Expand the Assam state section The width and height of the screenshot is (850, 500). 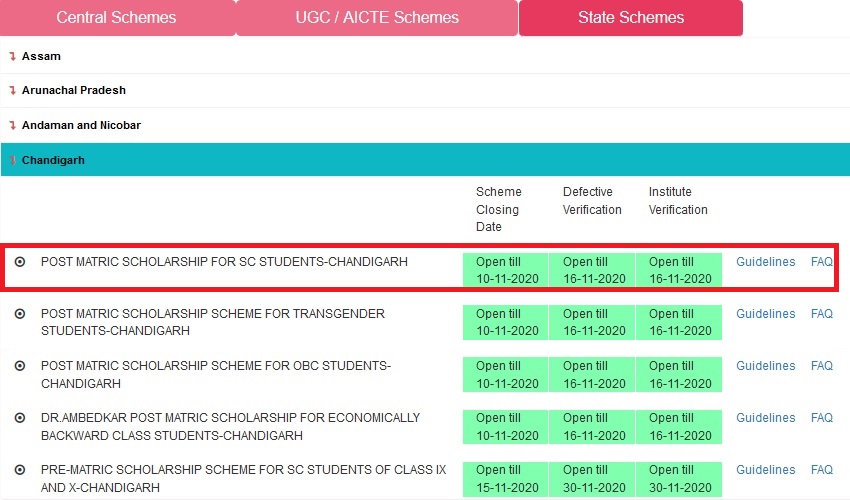tap(41, 56)
